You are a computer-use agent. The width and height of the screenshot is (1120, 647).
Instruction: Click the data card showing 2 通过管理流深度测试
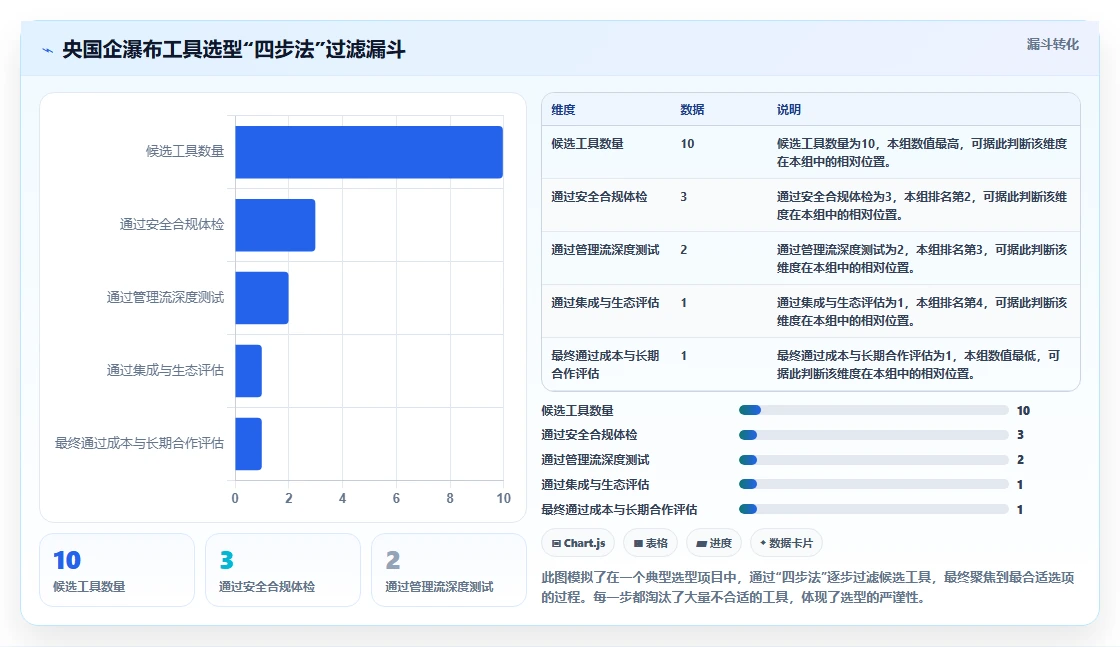point(449,571)
